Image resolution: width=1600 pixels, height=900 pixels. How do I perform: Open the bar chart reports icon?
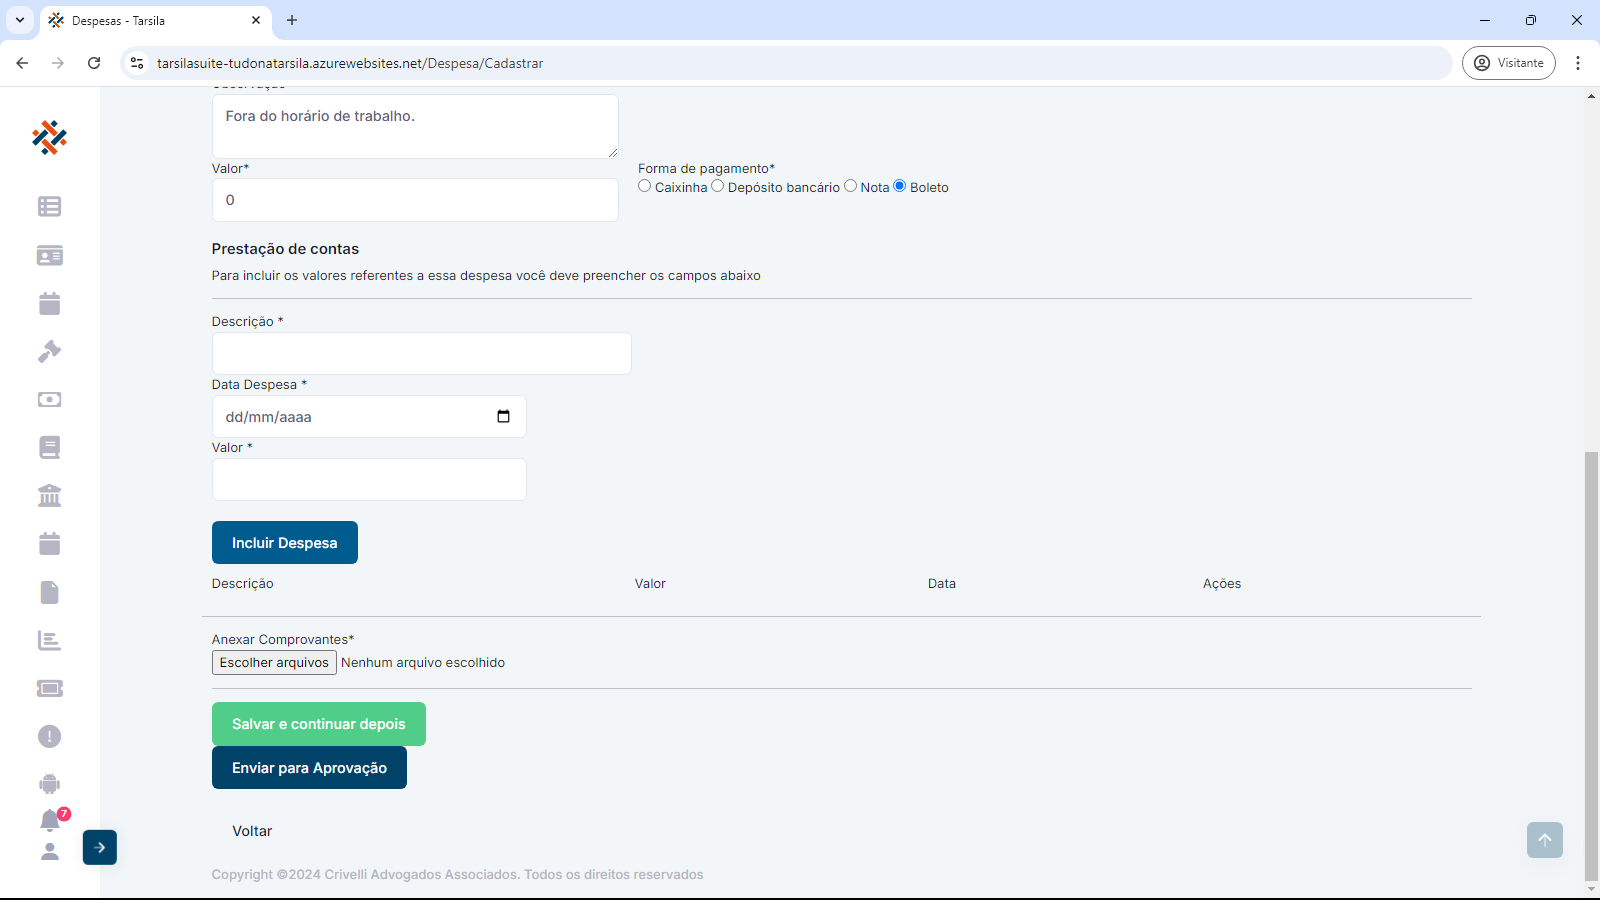click(49, 640)
